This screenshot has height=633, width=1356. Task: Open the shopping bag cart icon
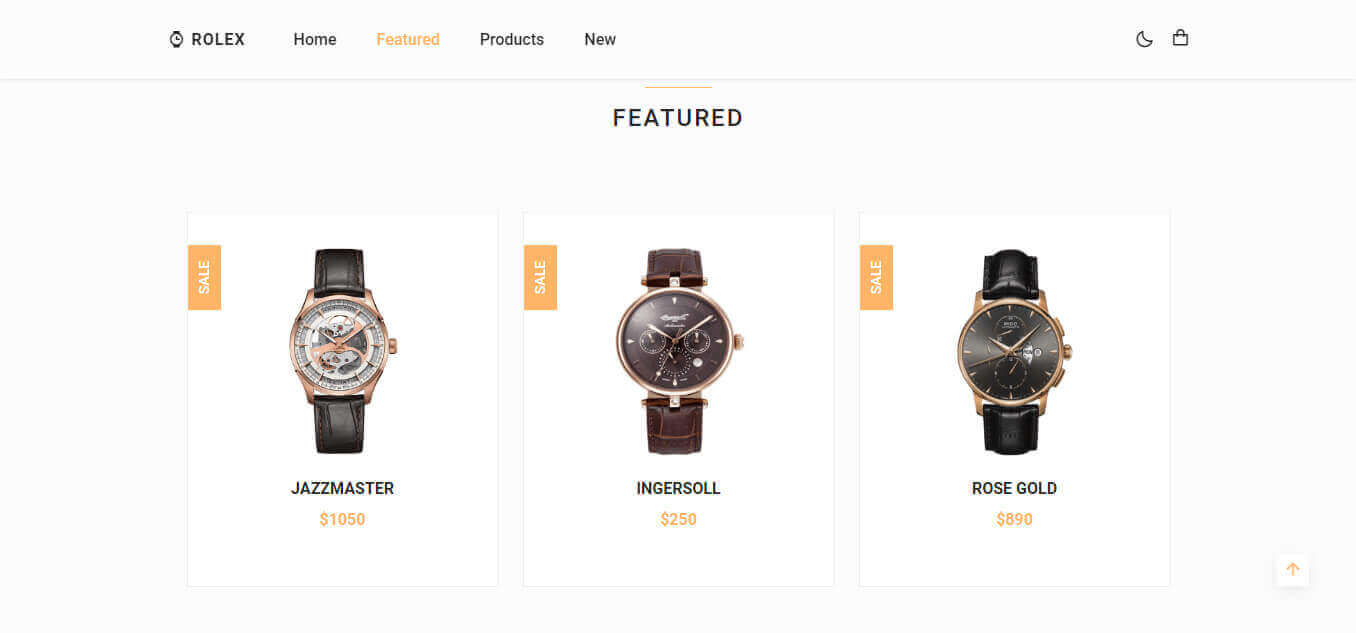pyautogui.click(x=1180, y=38)
